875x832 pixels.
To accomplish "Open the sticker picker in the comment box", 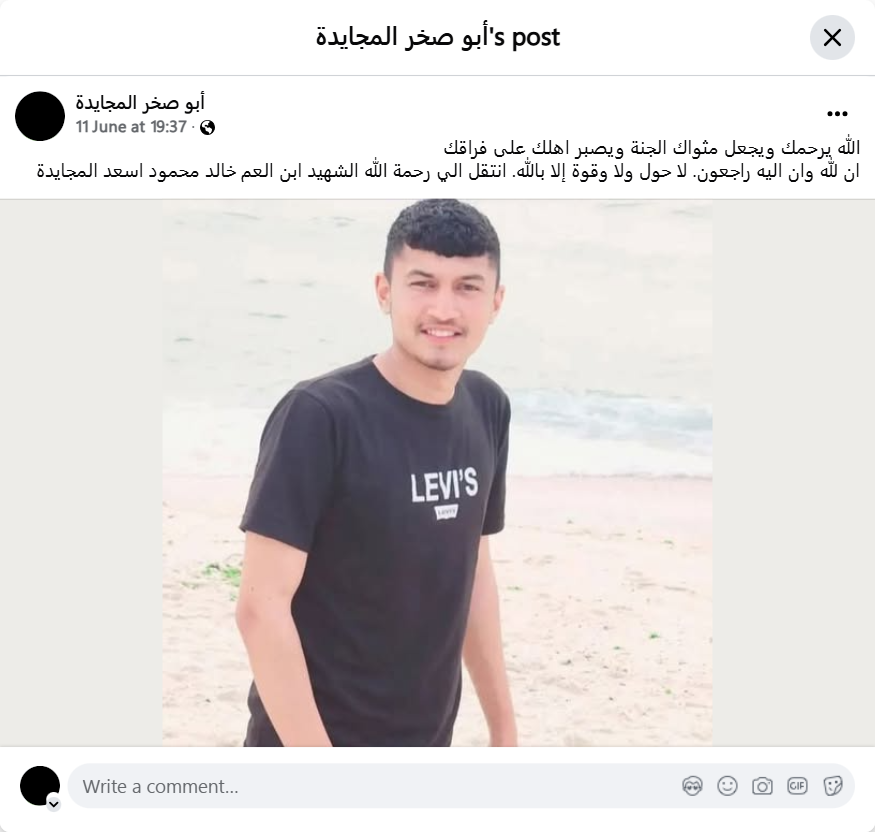I will [x=832, y=786].
